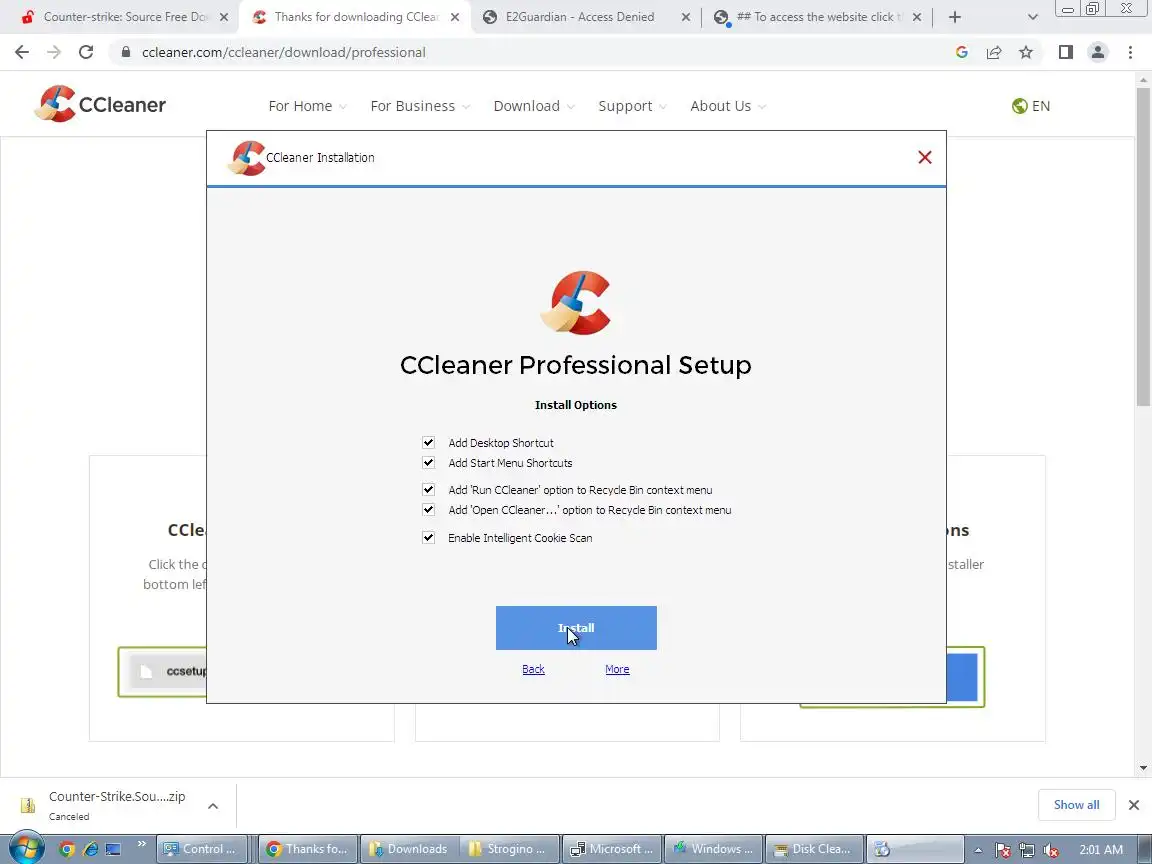
Task: Expand options for Counter-Strike zip download
Action: [212, 806]
